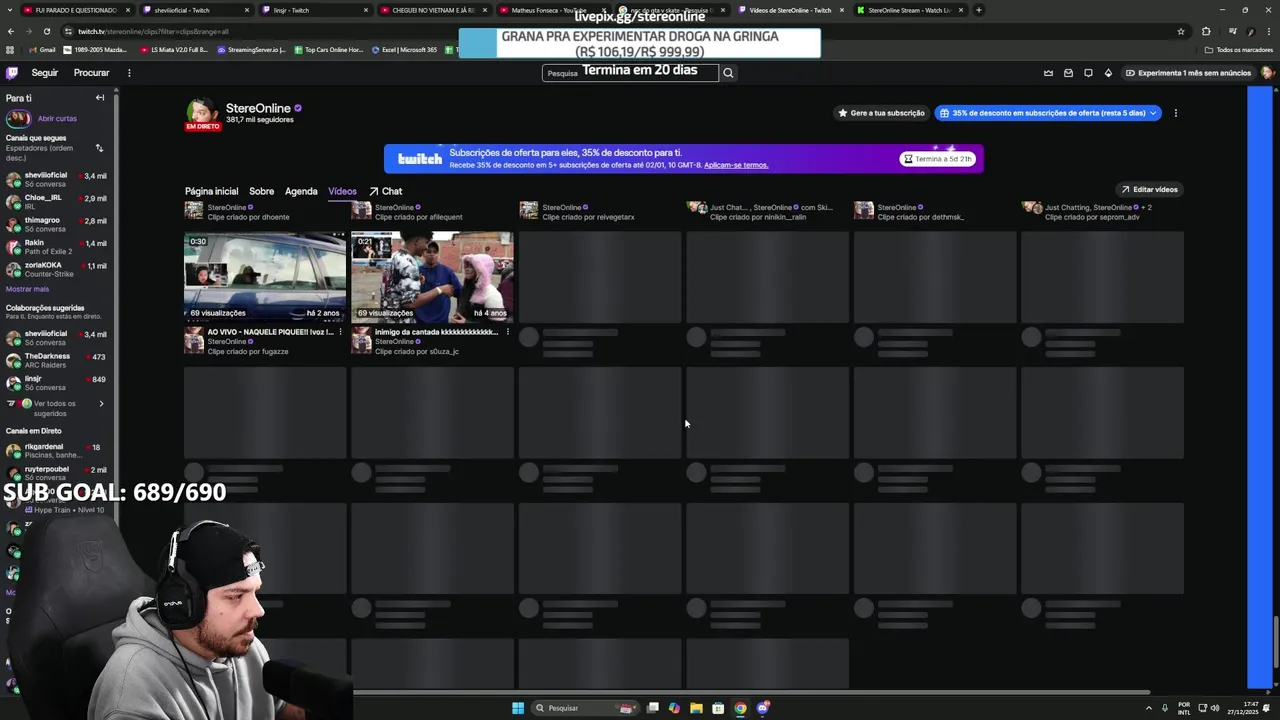
Task: Open the inimigo da cantada clip thumbnail
Action: tap(432, 277)
